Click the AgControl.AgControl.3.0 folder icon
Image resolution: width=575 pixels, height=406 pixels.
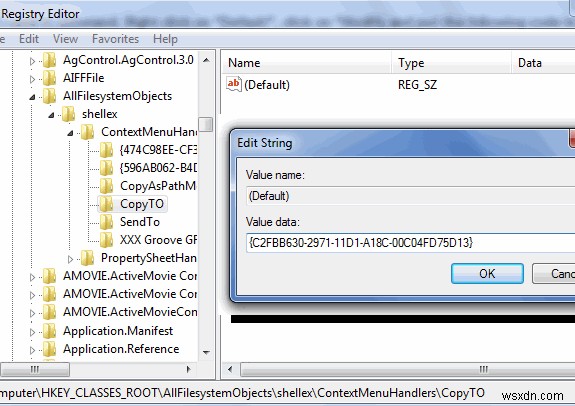tap(50, 60)
